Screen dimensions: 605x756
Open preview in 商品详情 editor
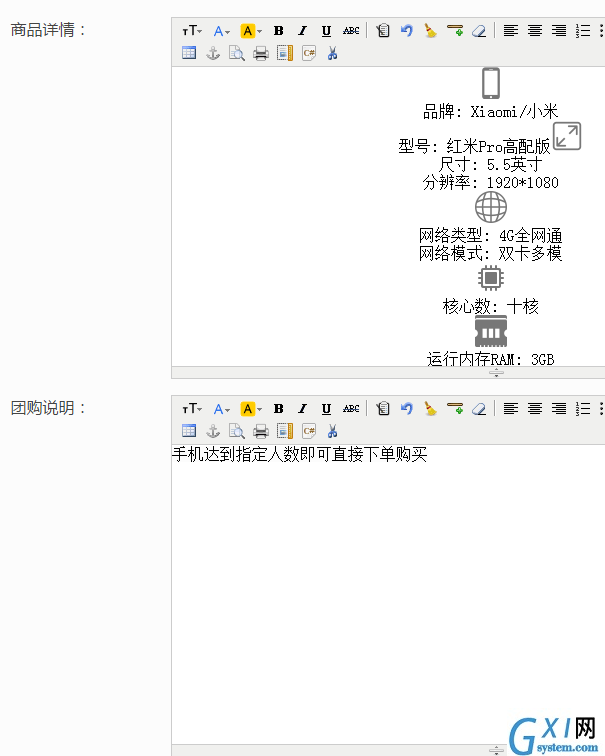237,53
